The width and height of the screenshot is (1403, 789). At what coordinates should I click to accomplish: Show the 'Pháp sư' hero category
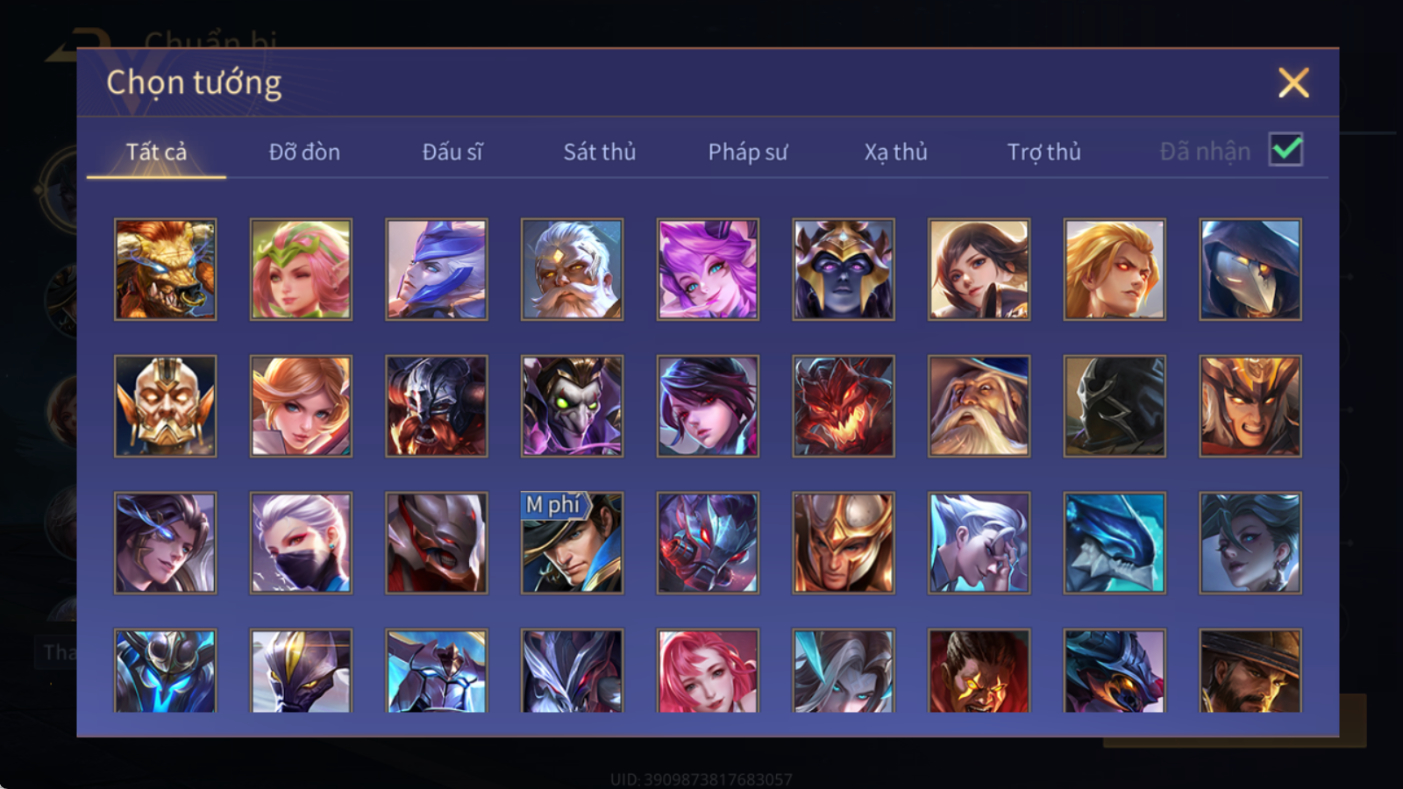[x=748, y=152]
